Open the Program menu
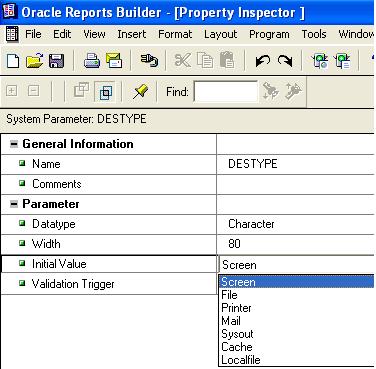Viewport: 376px width, 369px height. tap(269, 34)
